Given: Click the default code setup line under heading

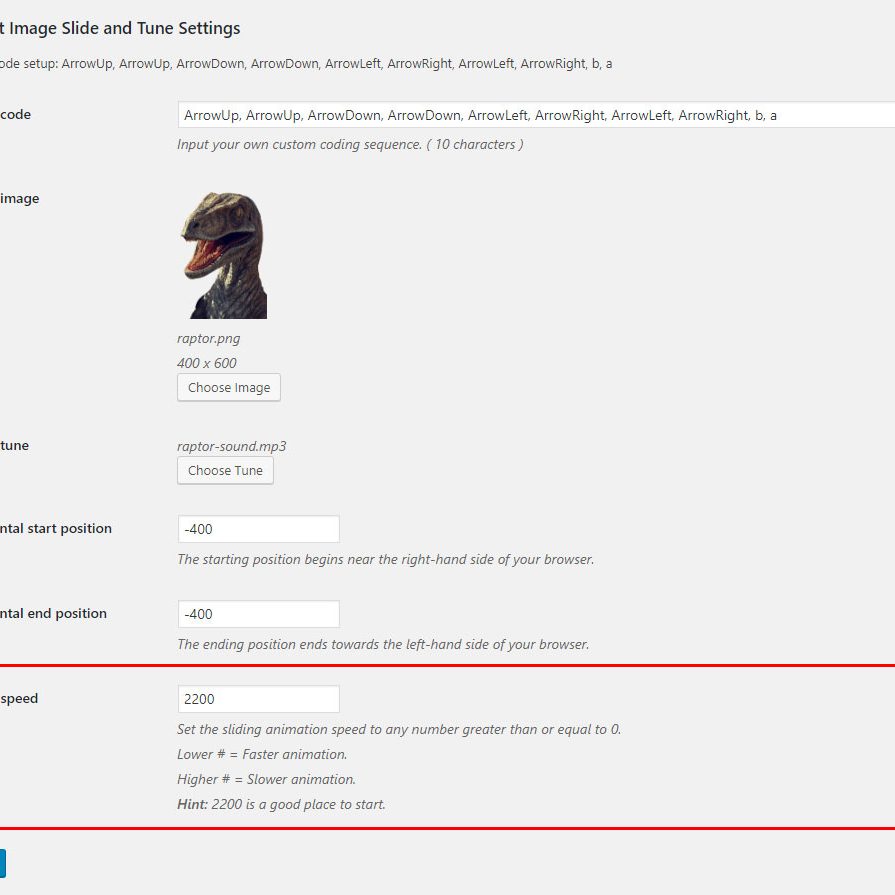Looking at the screenshot, I should [x=306, y=63].
